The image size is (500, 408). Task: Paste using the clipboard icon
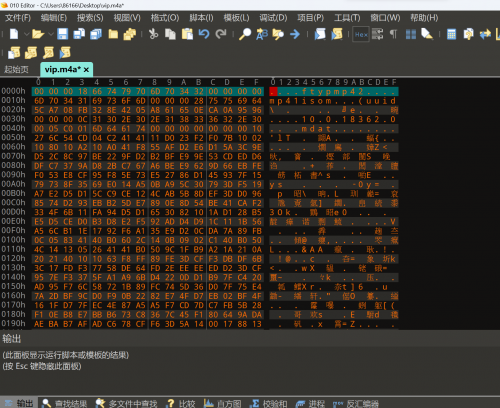point(187,34)
